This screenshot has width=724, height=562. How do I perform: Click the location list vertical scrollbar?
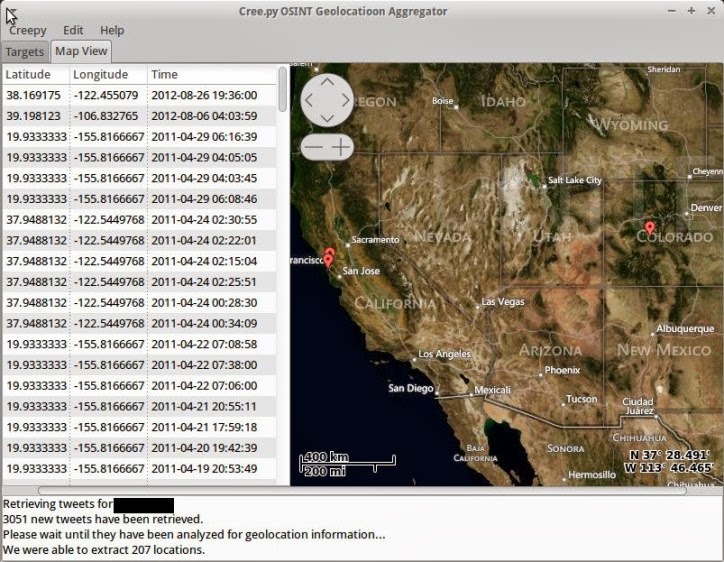[x=283, y=90]
